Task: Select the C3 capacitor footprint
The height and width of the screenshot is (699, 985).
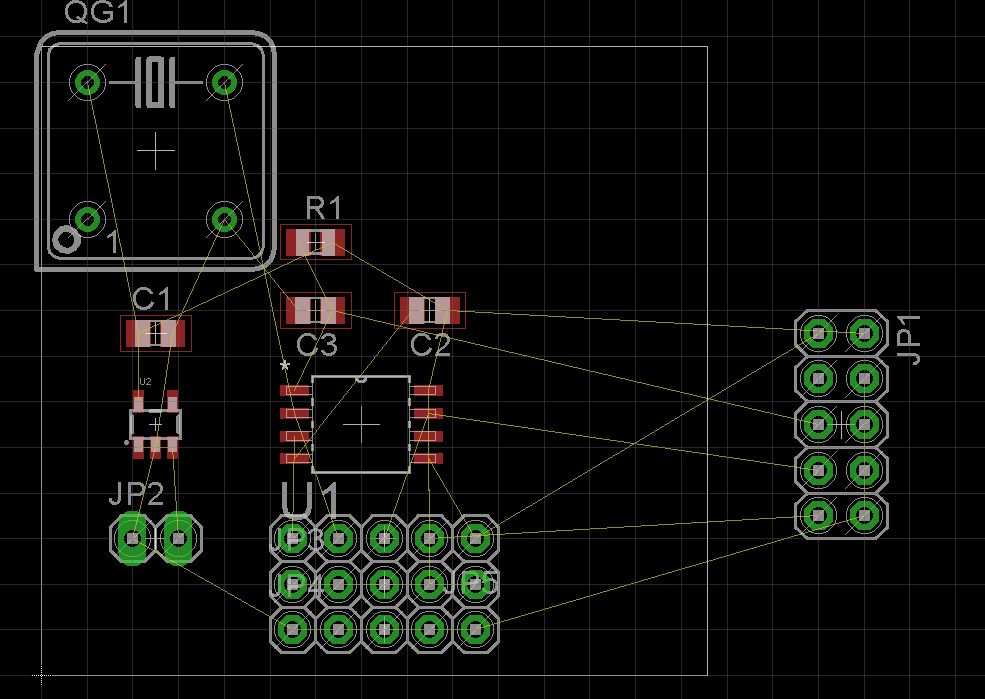Action: tap(315, 310)
